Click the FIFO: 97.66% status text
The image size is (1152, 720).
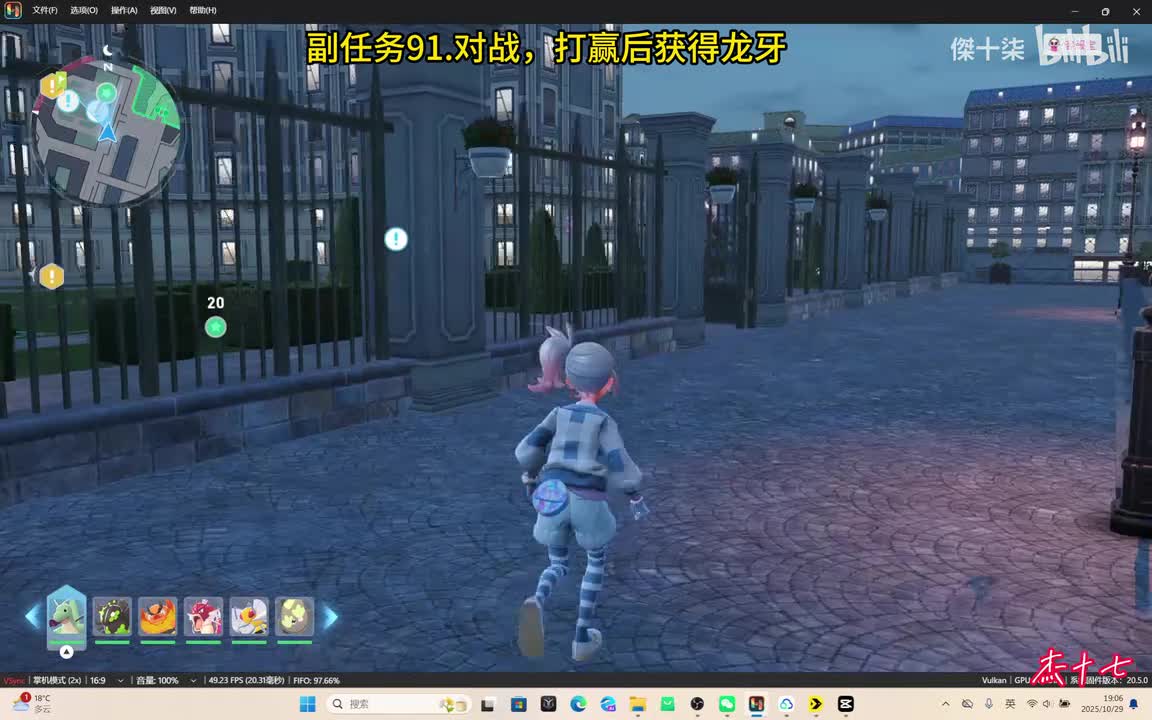click(x=316, y=680)
